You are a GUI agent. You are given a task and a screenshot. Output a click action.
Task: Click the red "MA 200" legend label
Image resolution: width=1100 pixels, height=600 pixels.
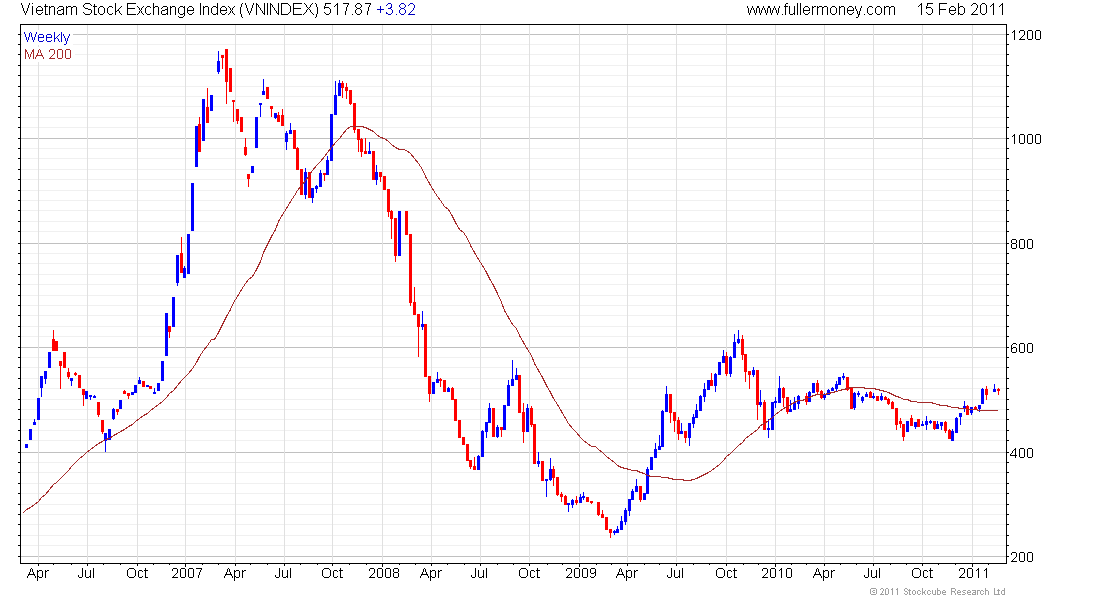[x=48, y=54]
